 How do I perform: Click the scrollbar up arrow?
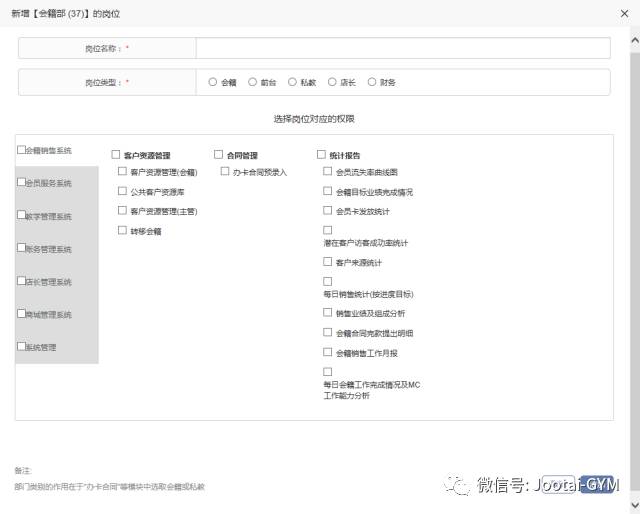coord(635,40)
